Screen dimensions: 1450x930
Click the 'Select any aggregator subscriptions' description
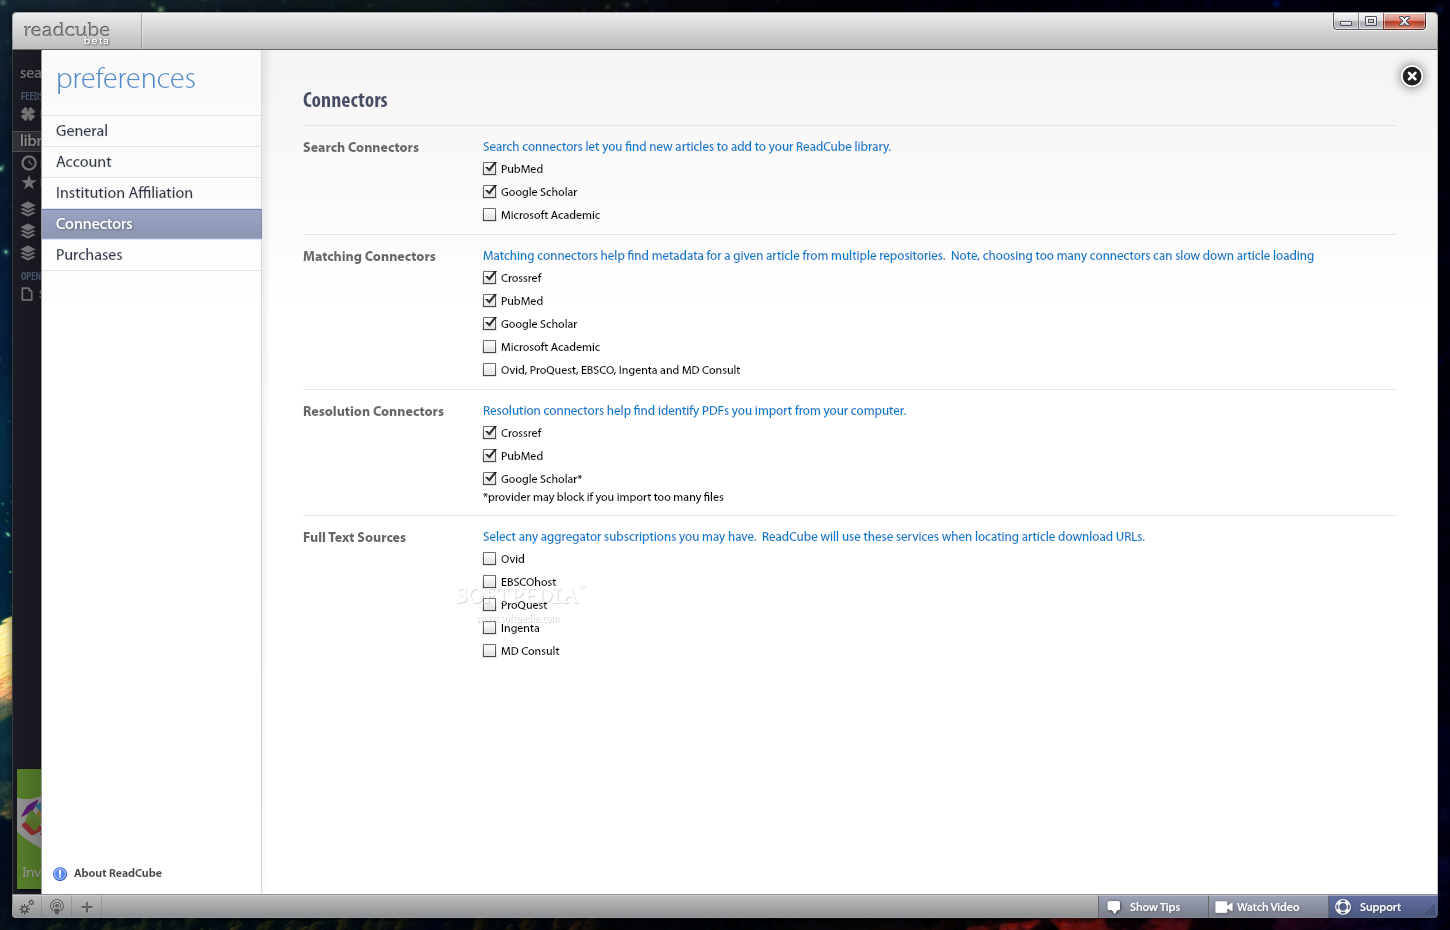tap(814, 537)
